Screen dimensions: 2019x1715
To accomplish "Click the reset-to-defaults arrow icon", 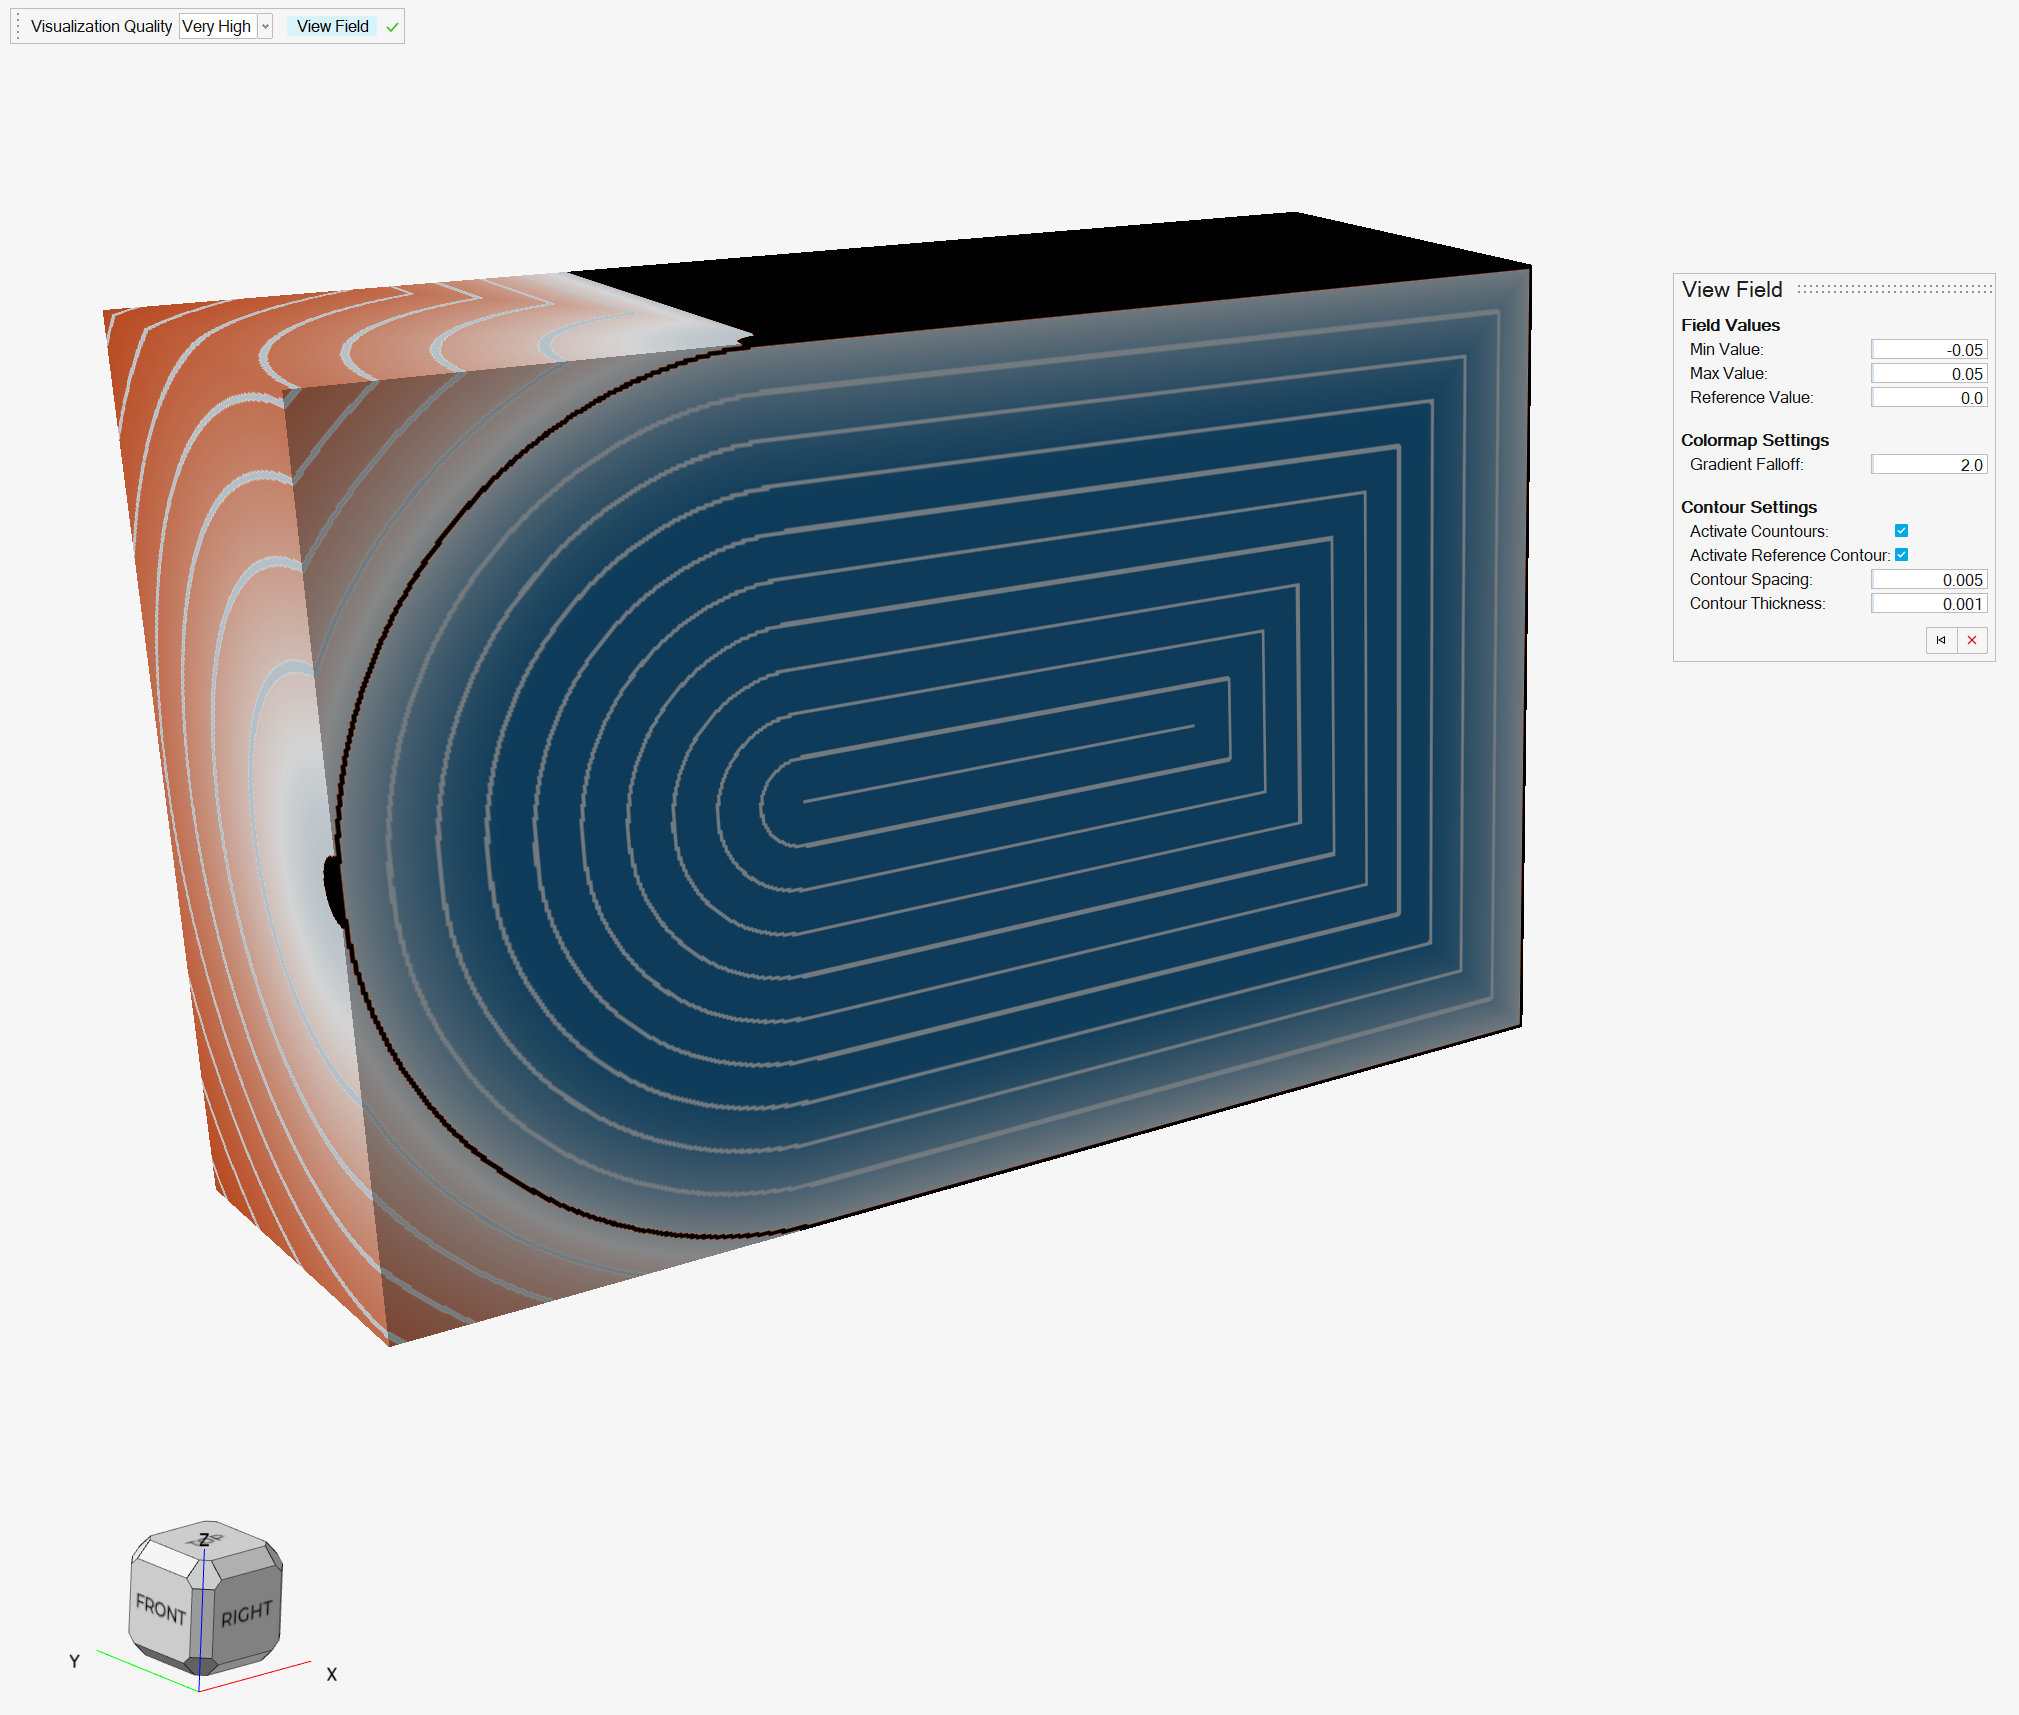I will coord(1941,640).
